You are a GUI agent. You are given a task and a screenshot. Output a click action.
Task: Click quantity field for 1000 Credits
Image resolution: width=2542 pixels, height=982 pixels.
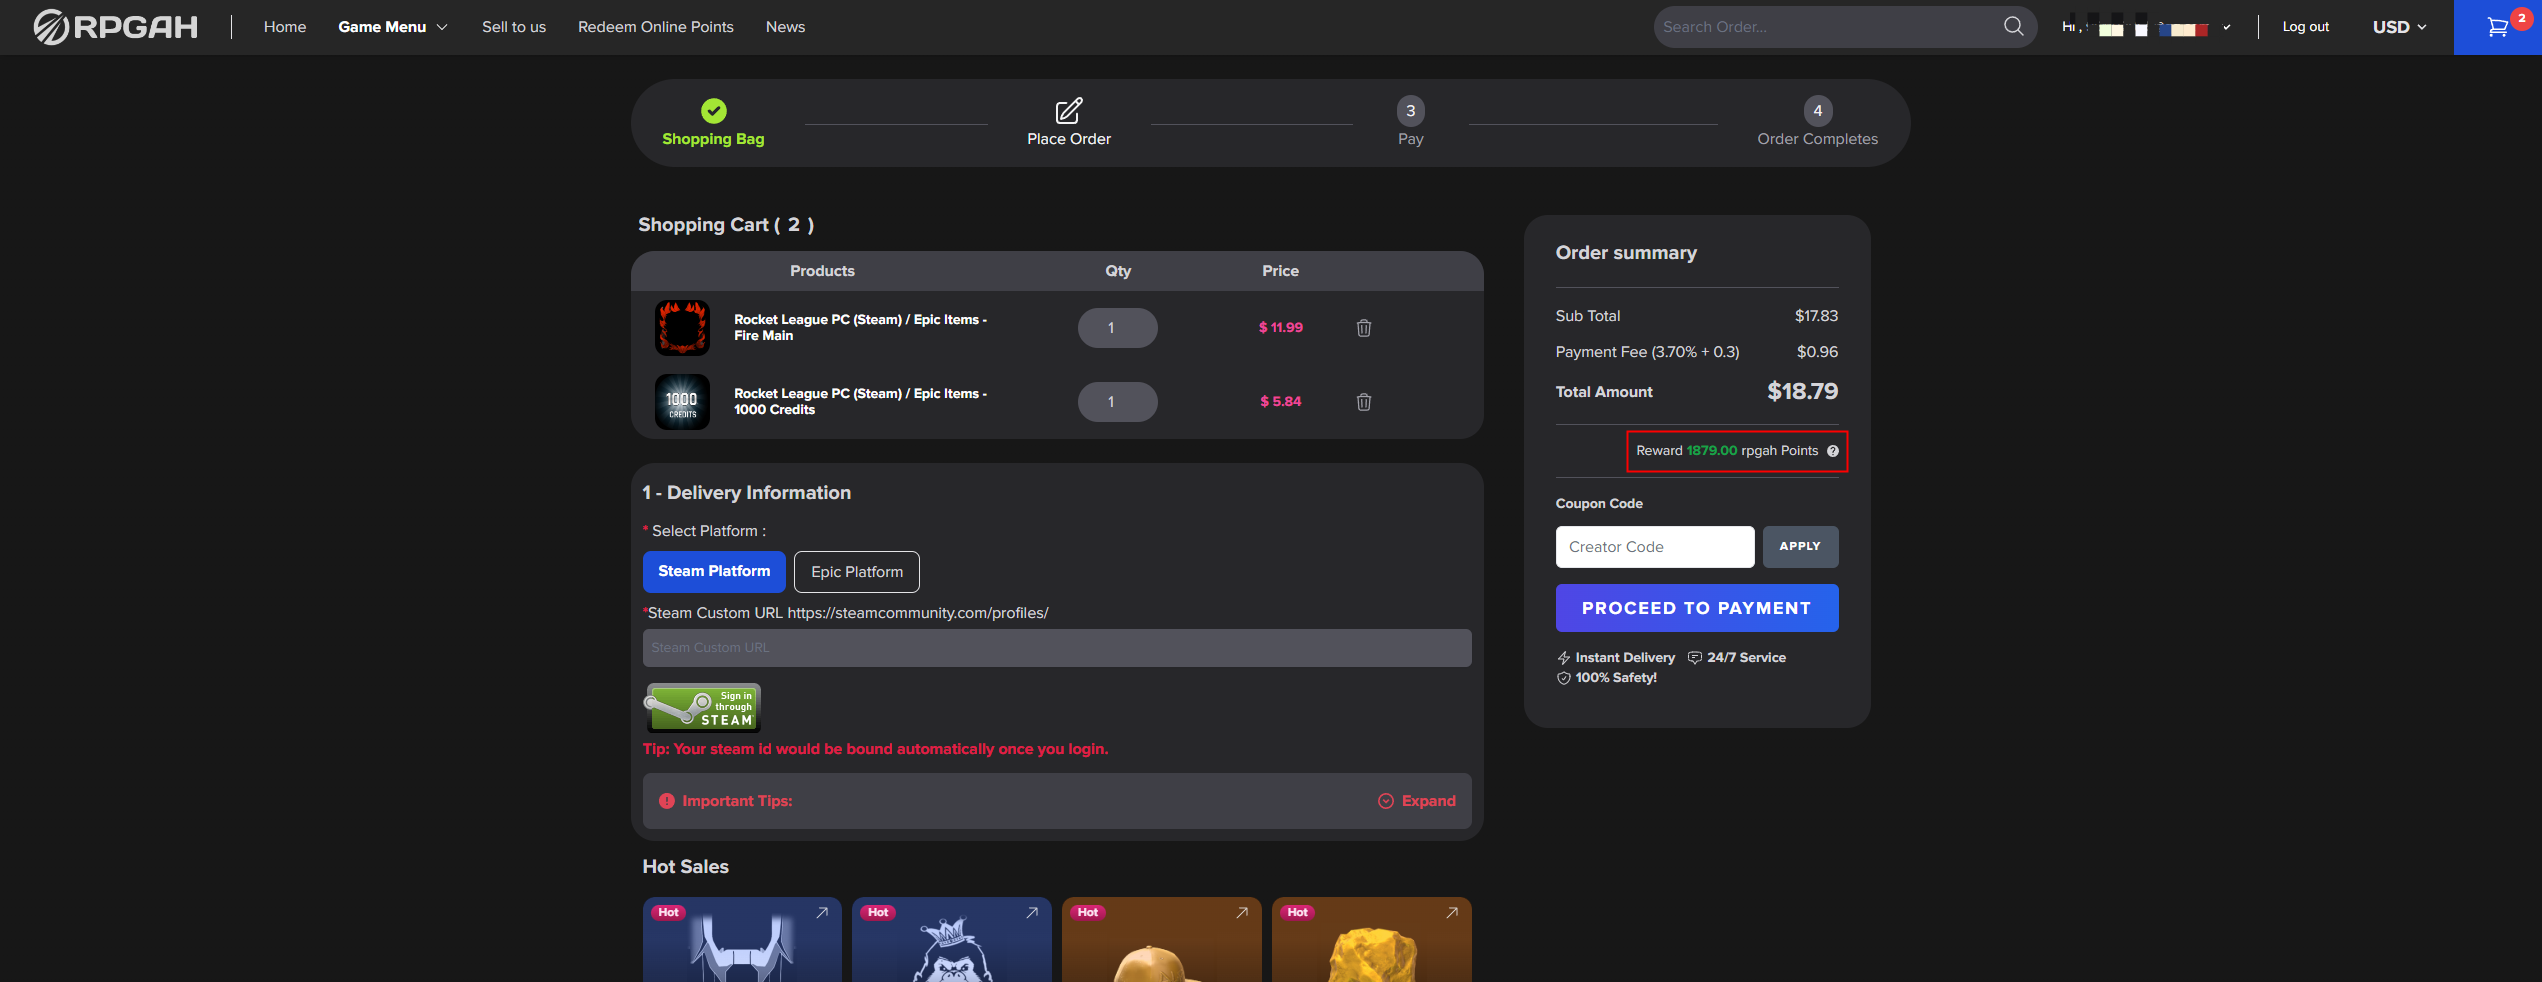1117,402
